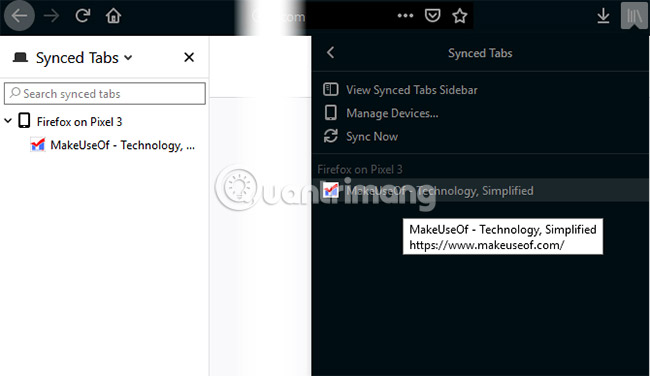Click the Synced Tabs laptop icon in sidebar header

coord(20,57)
